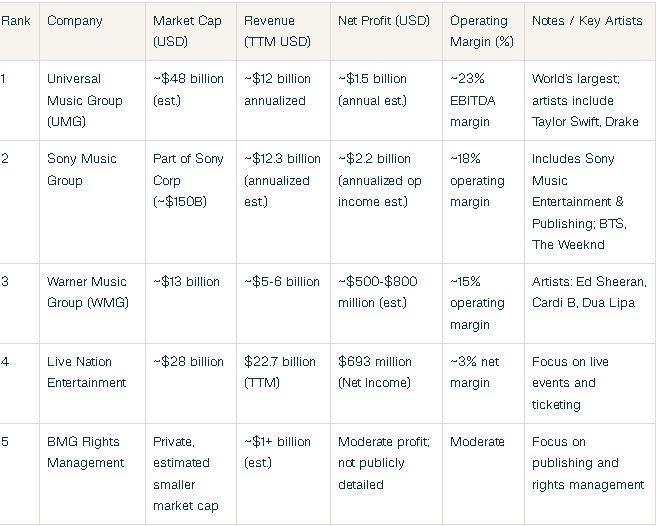
Task: Click the BMG Rights Management cell
Action: point(85,452)
